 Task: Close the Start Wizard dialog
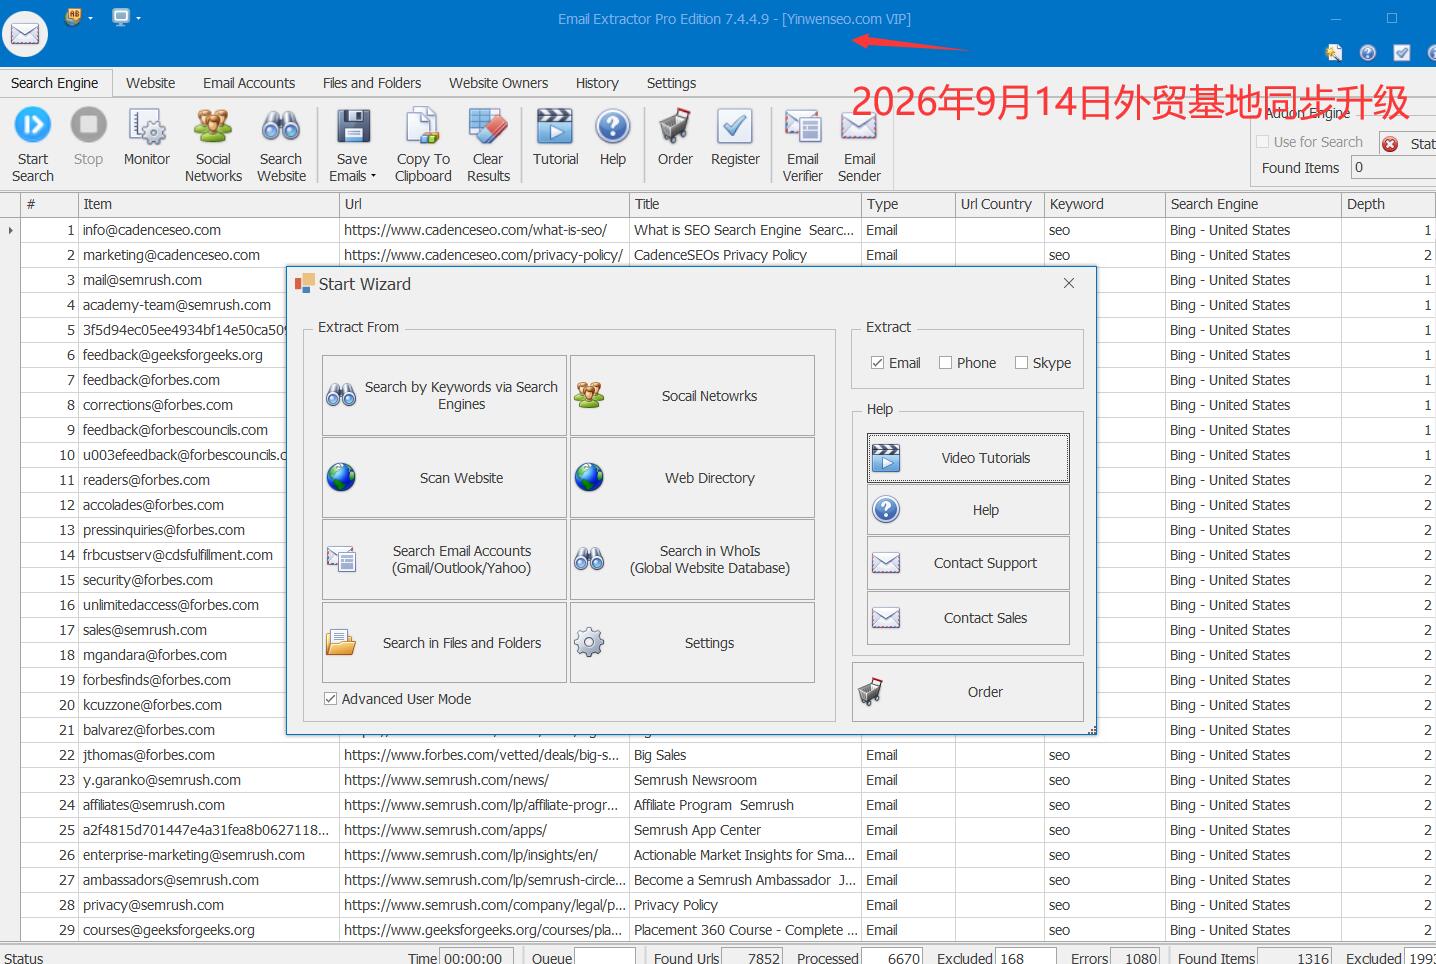[1069, 284]
